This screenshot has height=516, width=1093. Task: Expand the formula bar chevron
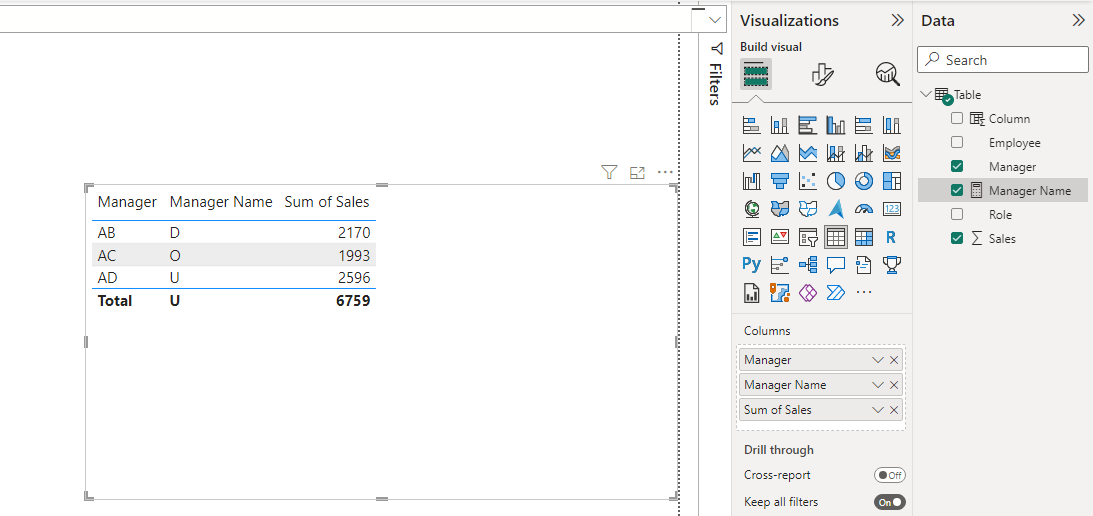point(714,20)
